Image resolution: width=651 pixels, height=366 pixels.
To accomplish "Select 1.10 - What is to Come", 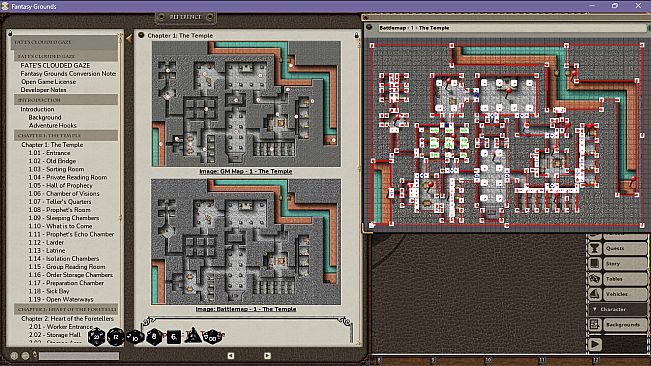I will (x=60, y=226).
